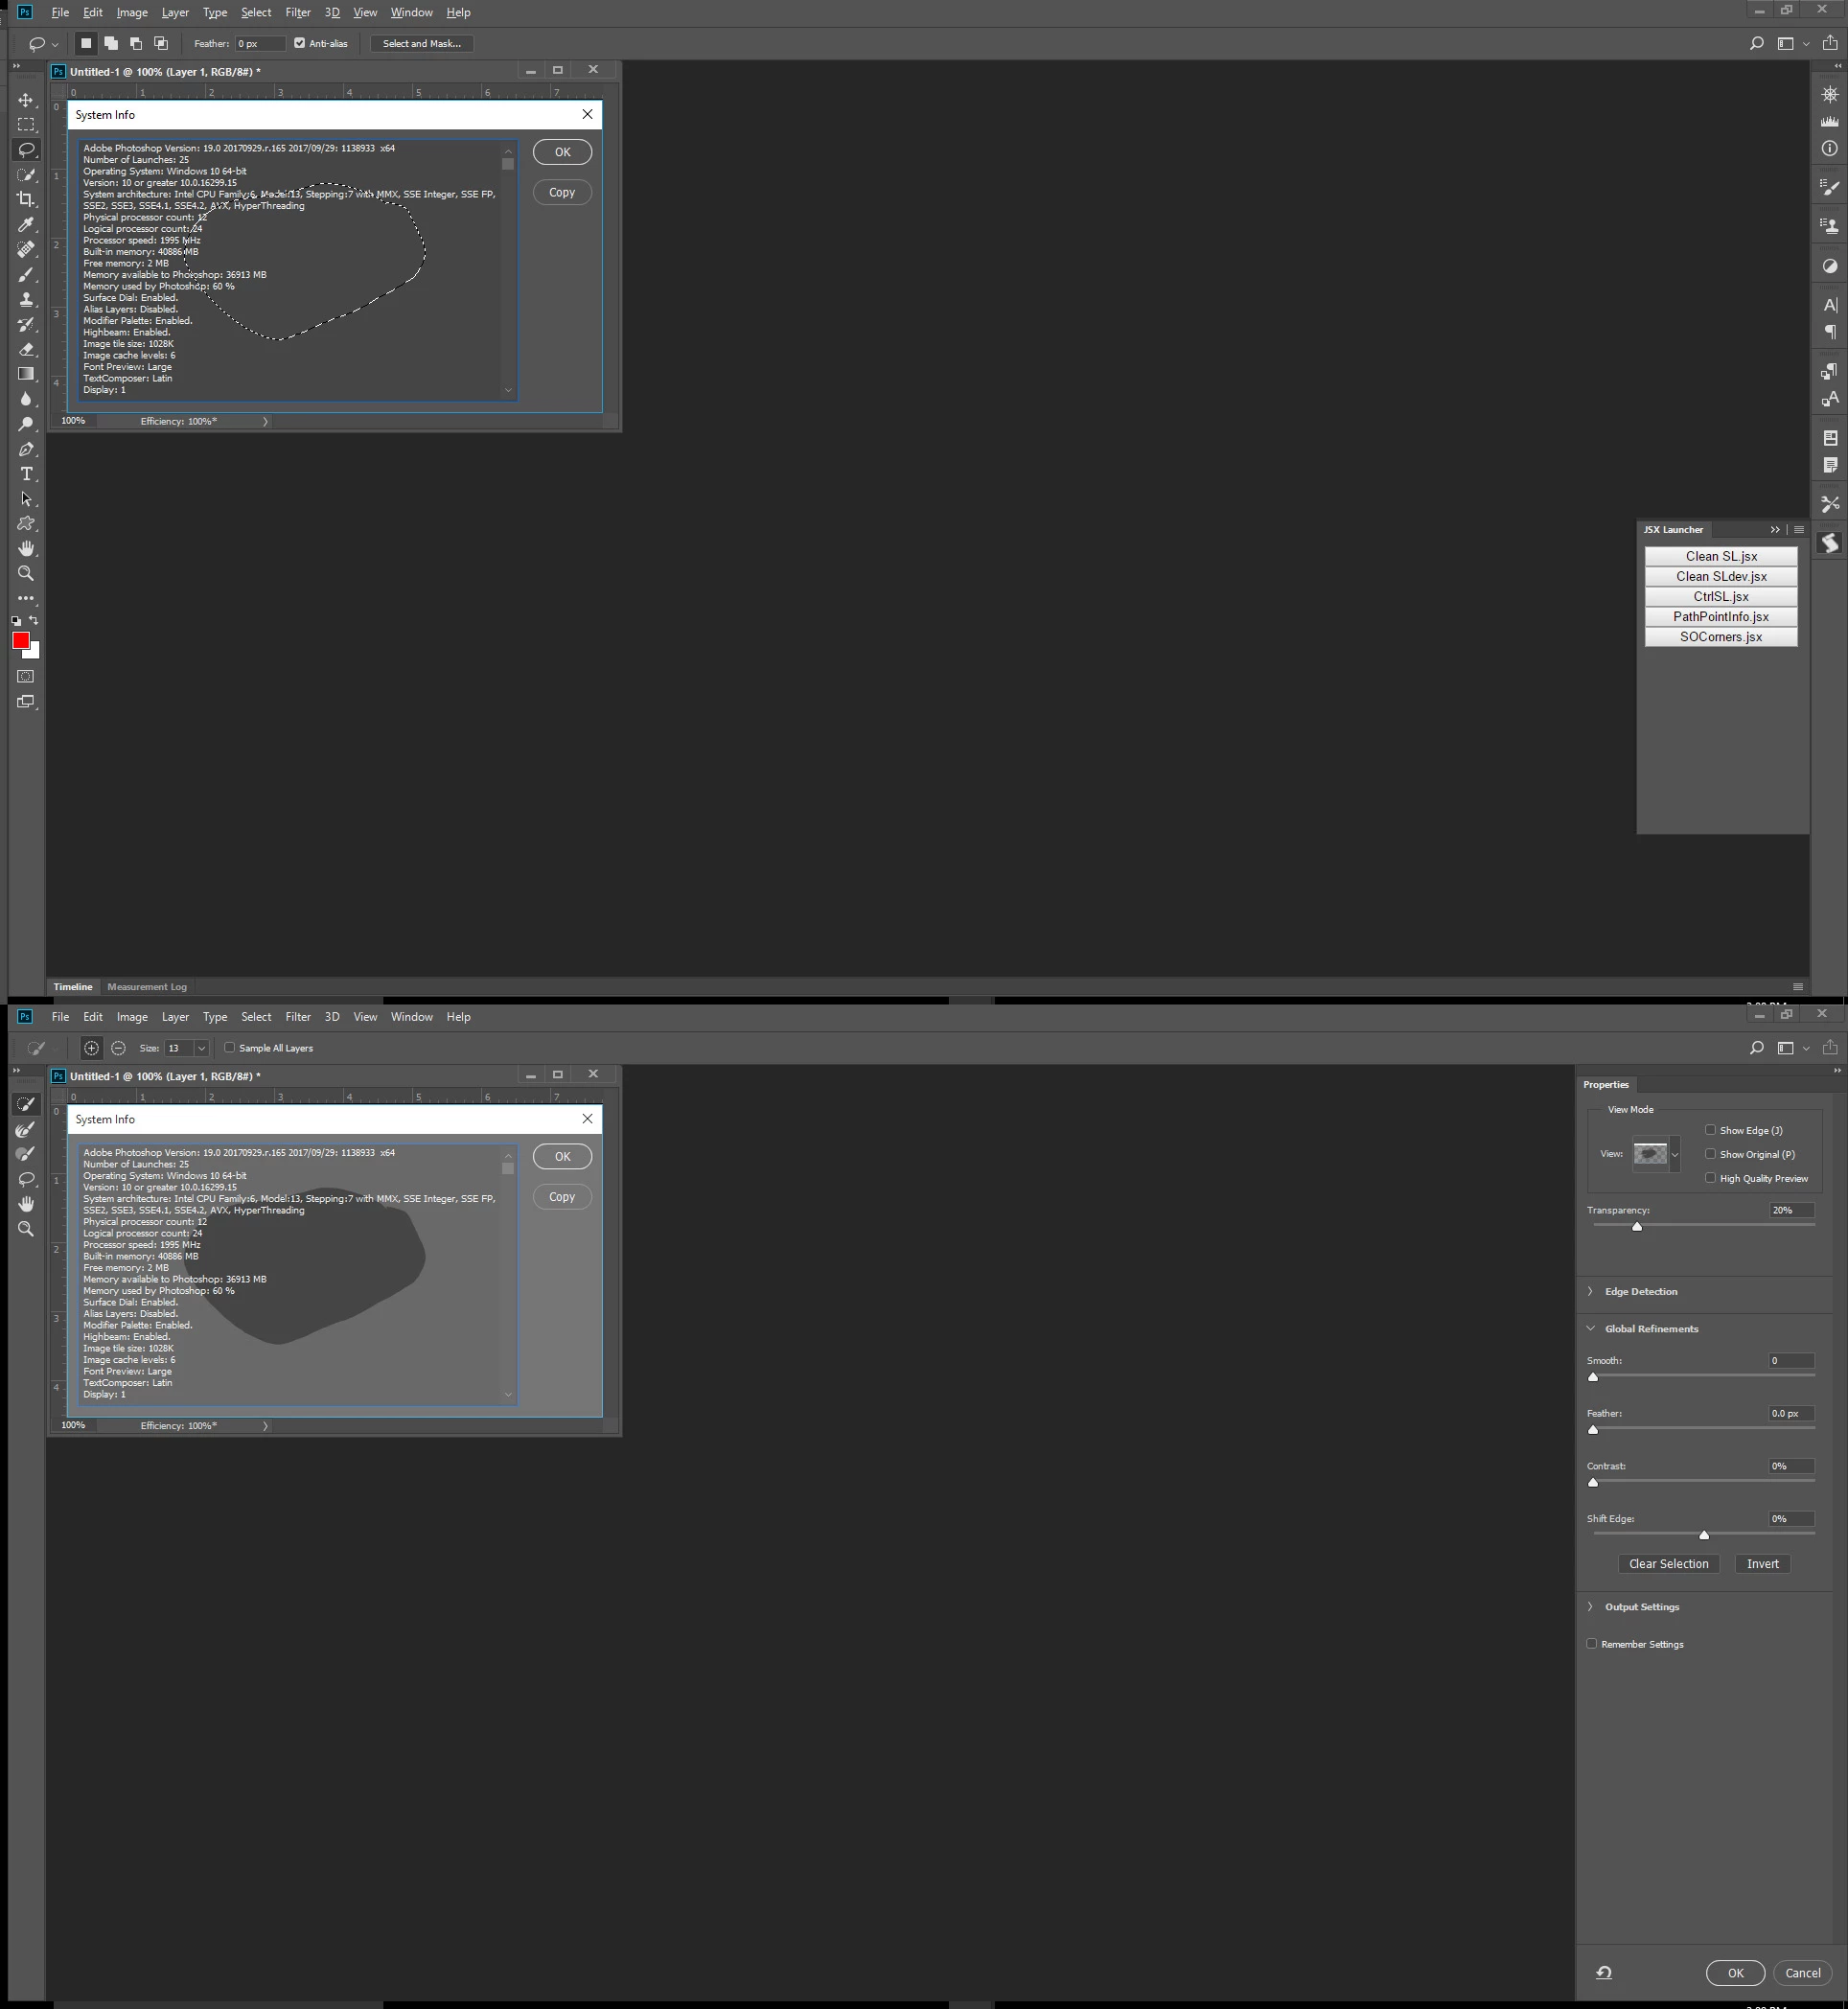
Task: Select the Clone Stamp tool
Action: point(26,299)
